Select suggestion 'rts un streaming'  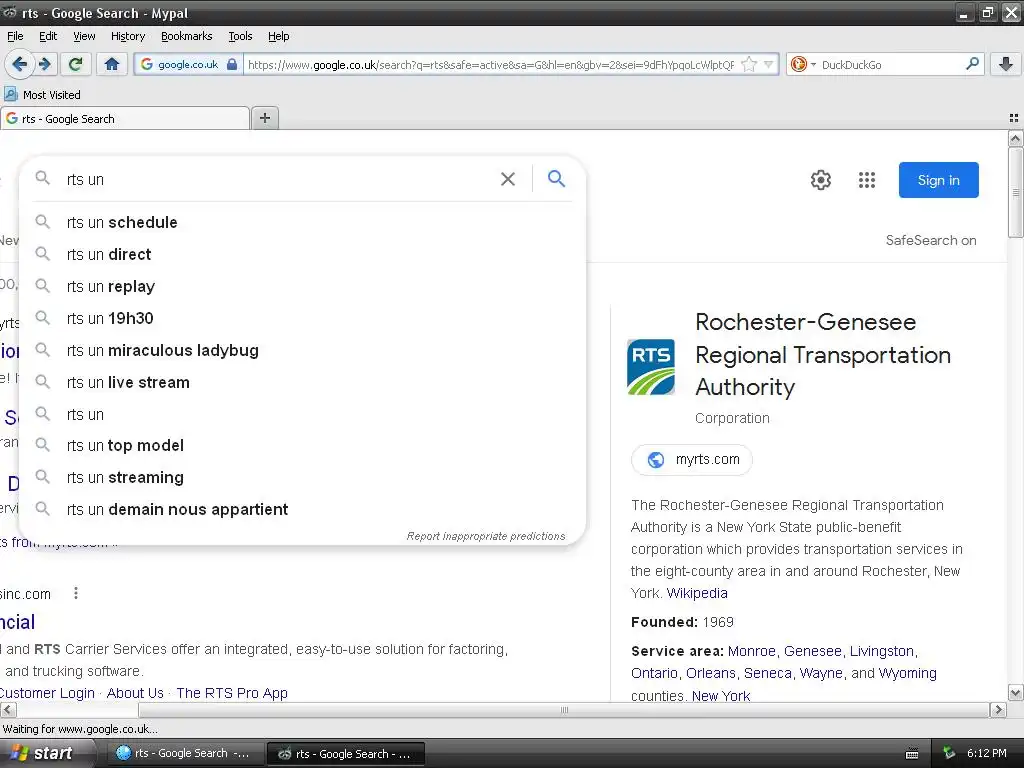[x=303, y=477]
